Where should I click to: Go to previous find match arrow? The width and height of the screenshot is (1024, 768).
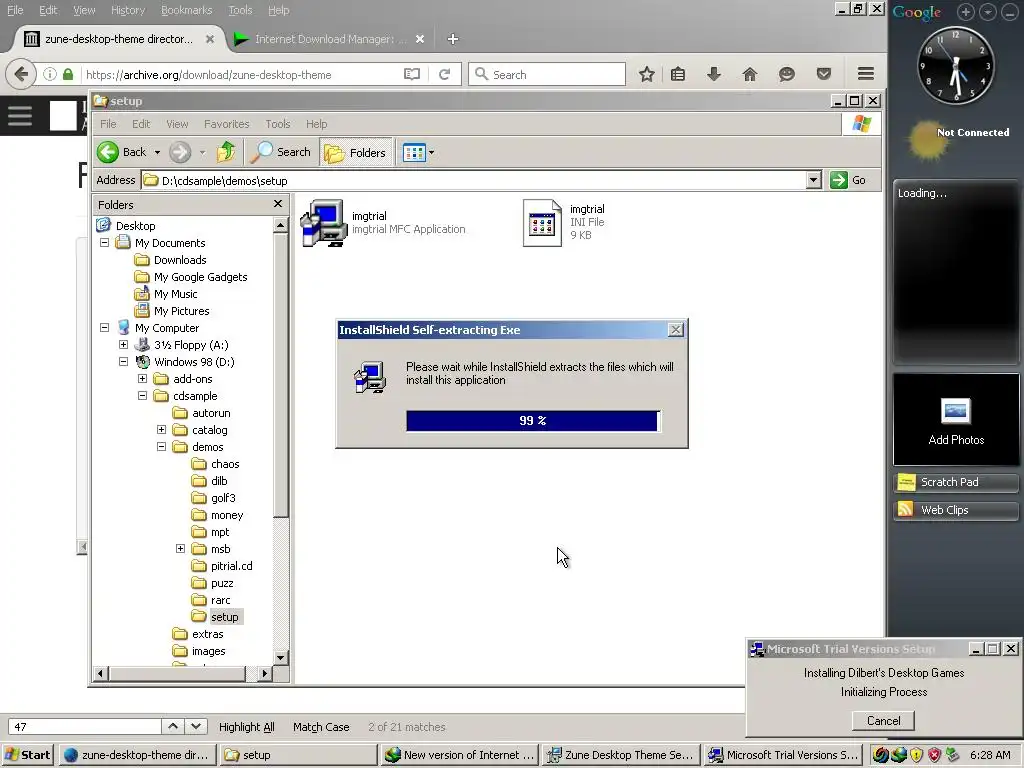point(172,726)
